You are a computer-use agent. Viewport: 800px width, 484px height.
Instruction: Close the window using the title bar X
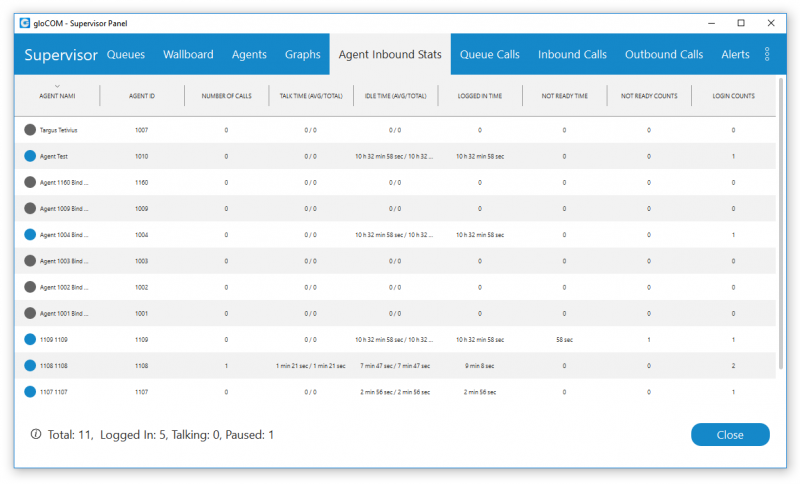[771, 23]
